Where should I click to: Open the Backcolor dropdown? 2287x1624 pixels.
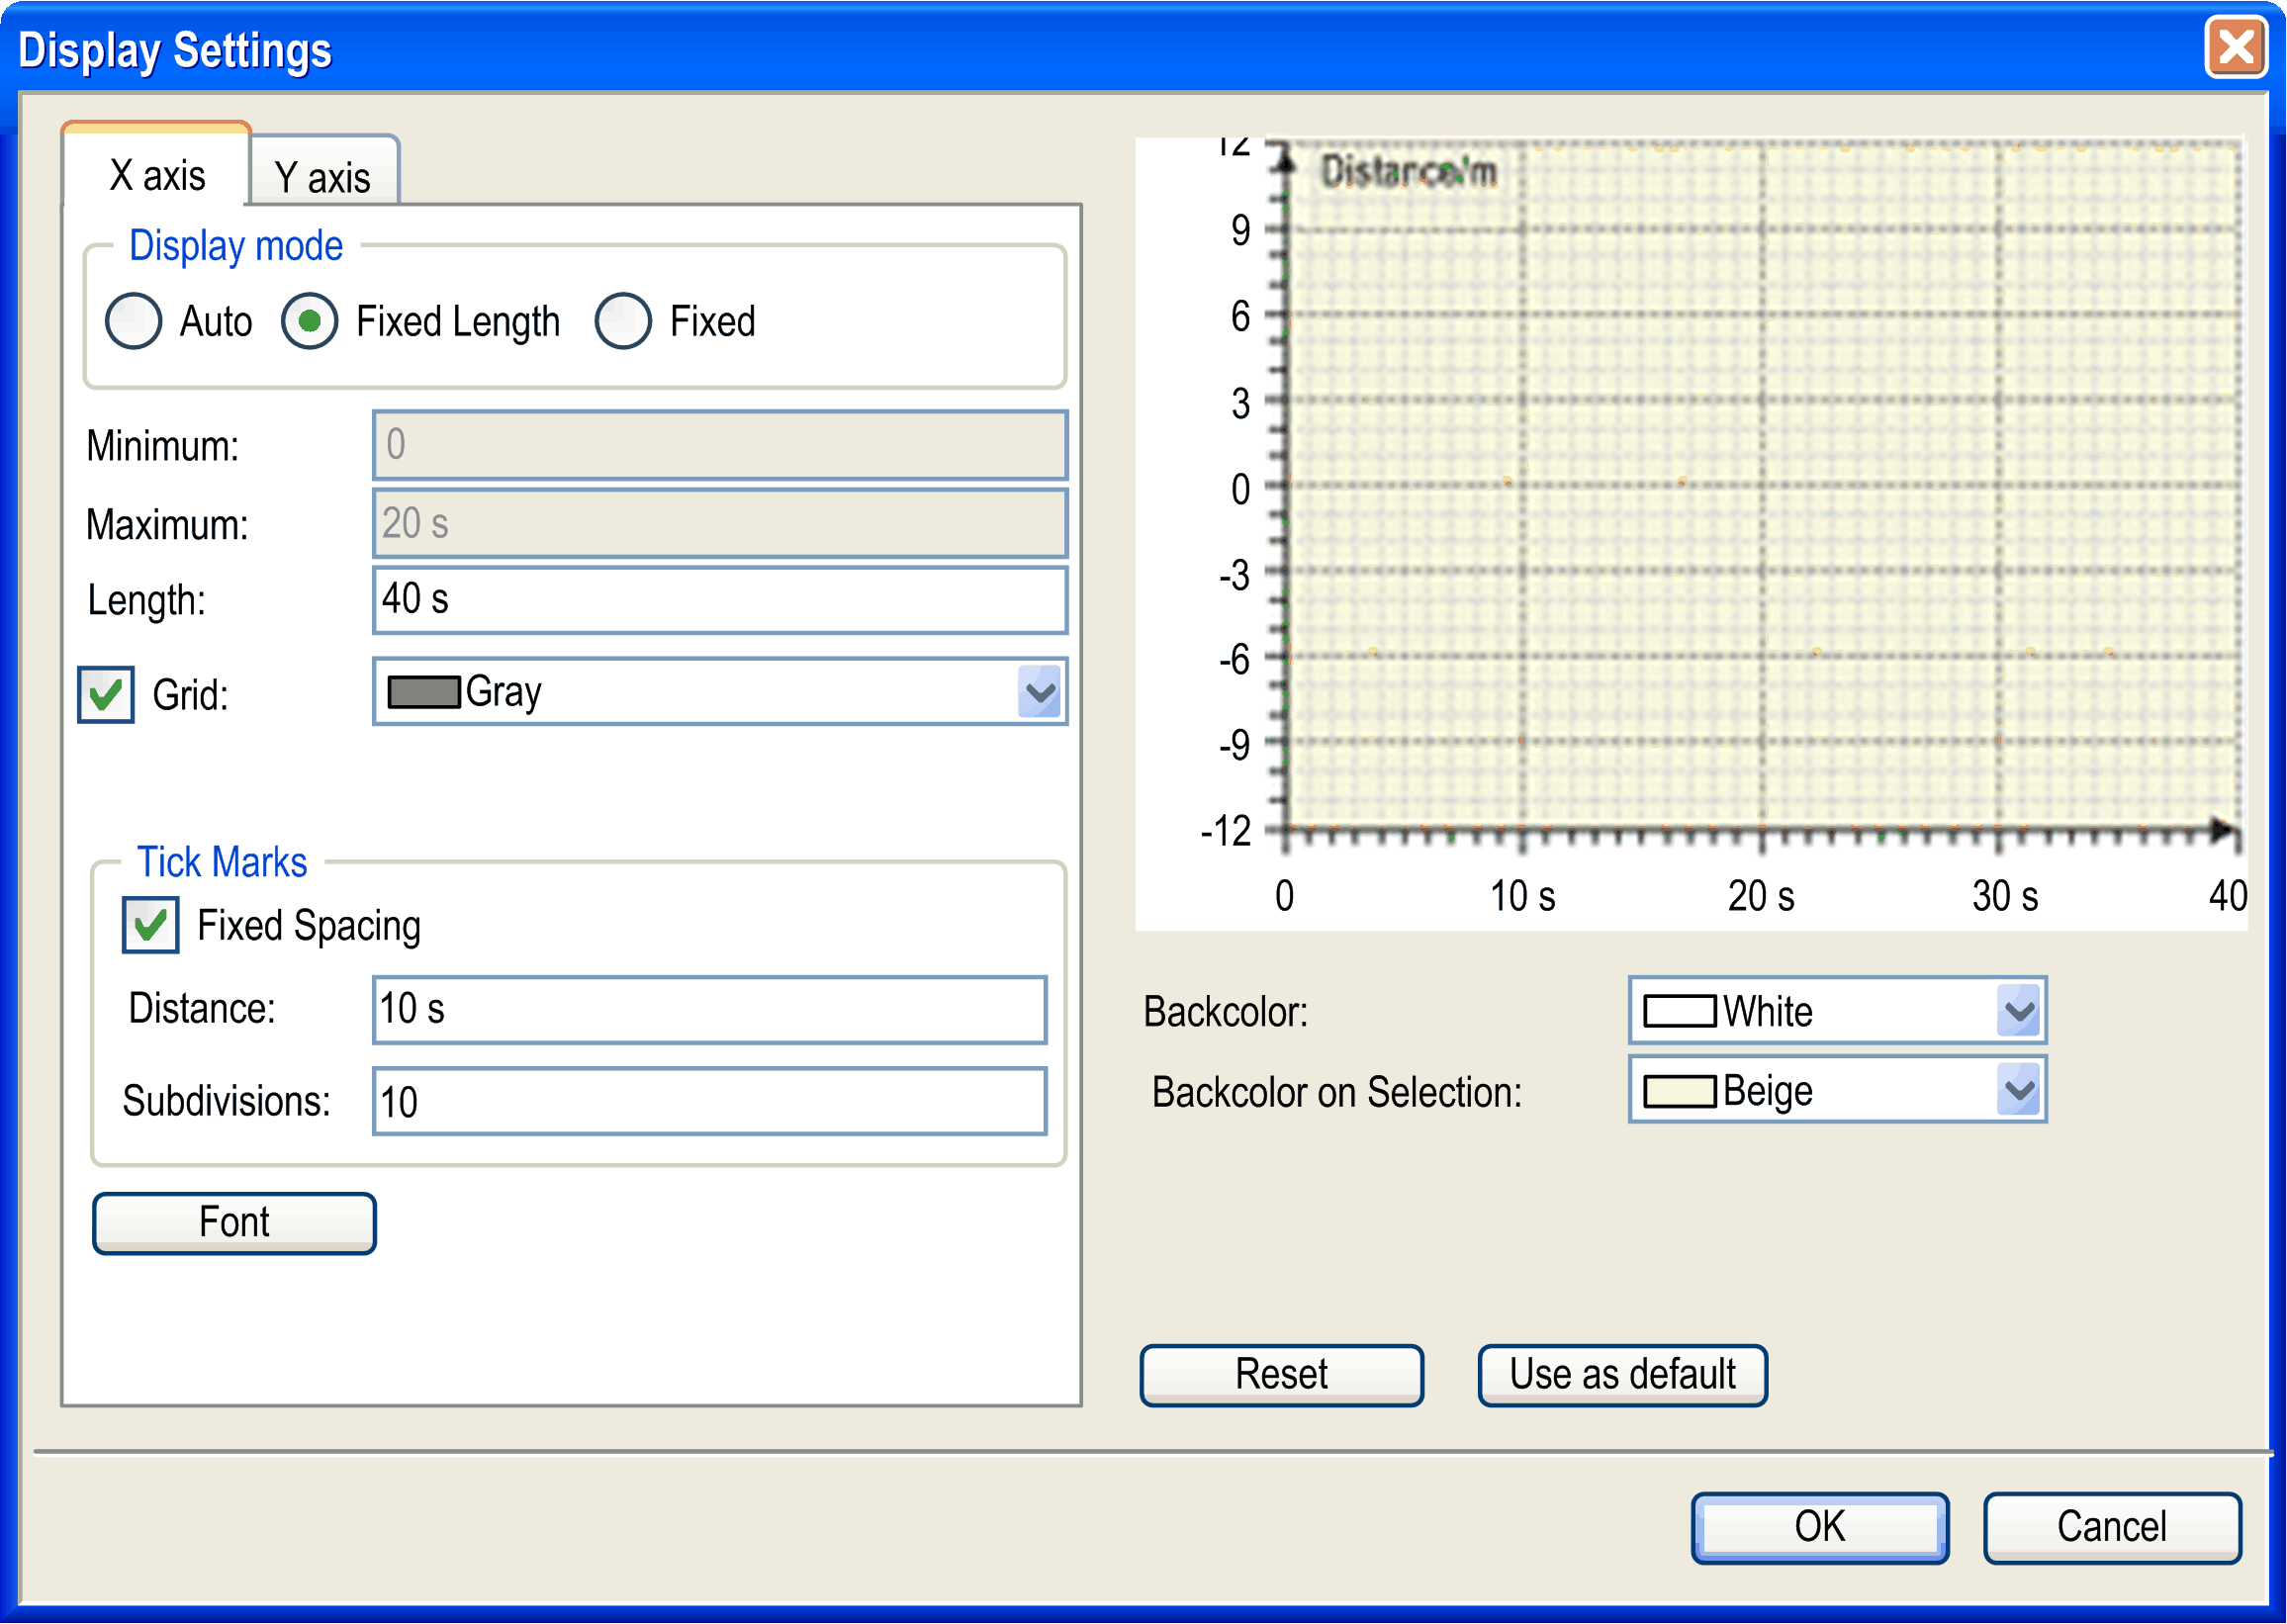(x=2018, y=1011)
